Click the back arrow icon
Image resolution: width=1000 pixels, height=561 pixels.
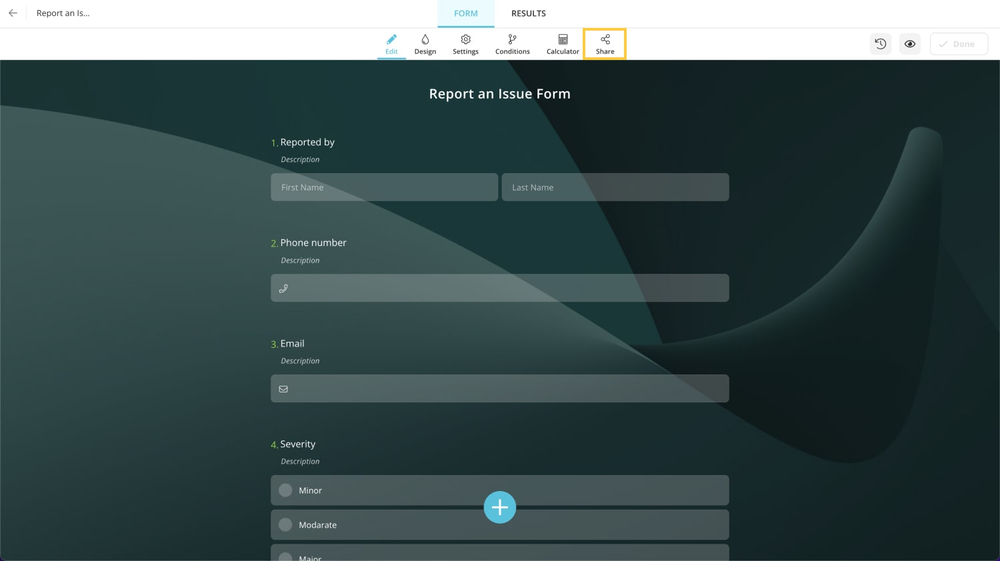13,13
